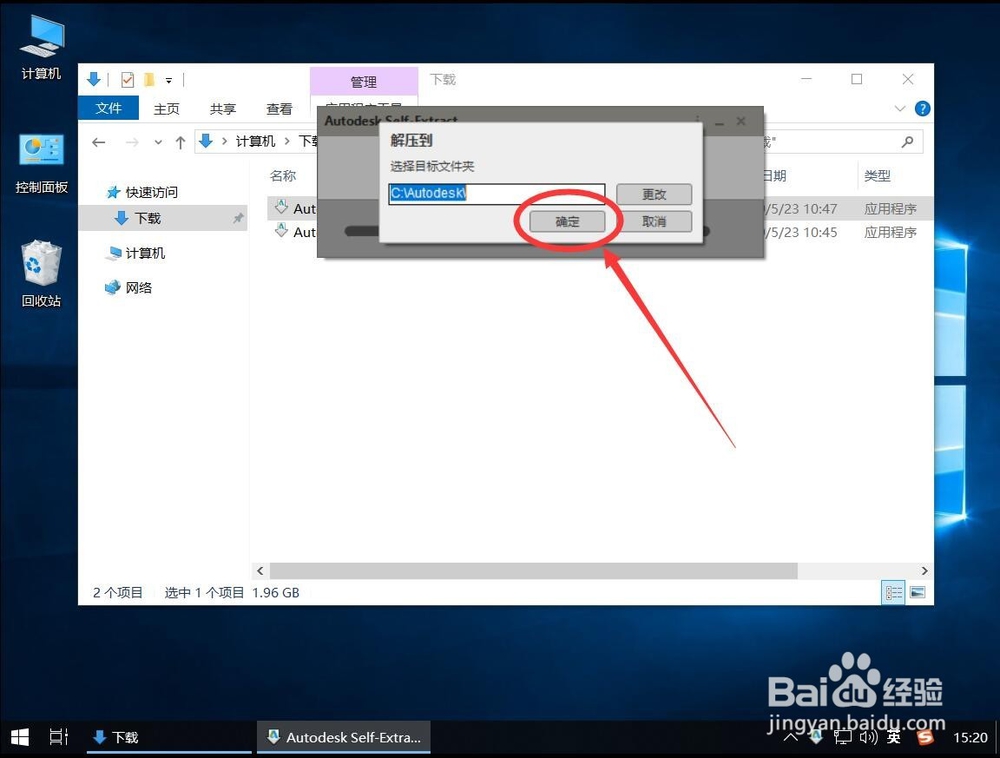1000x758 pixels.
Task: Select the C:\Autodesk\ path input field
Action: [497, 194]
